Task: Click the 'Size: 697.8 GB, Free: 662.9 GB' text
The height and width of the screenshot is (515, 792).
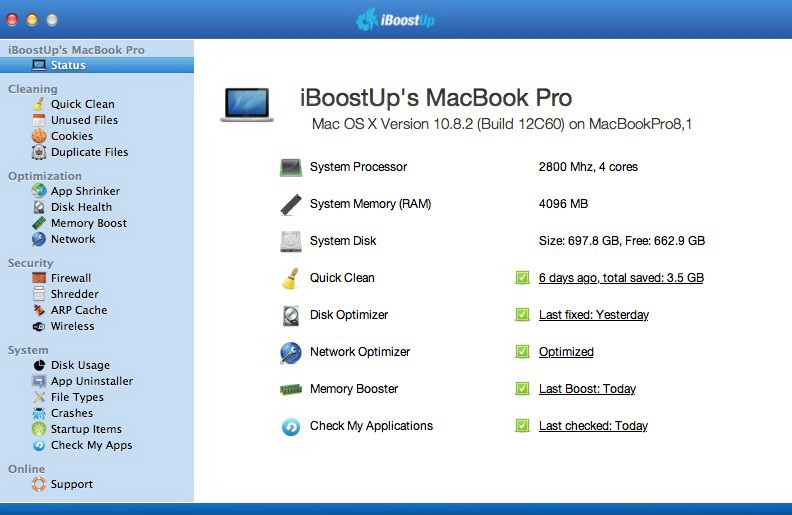Action: click(x=622, y=241)
